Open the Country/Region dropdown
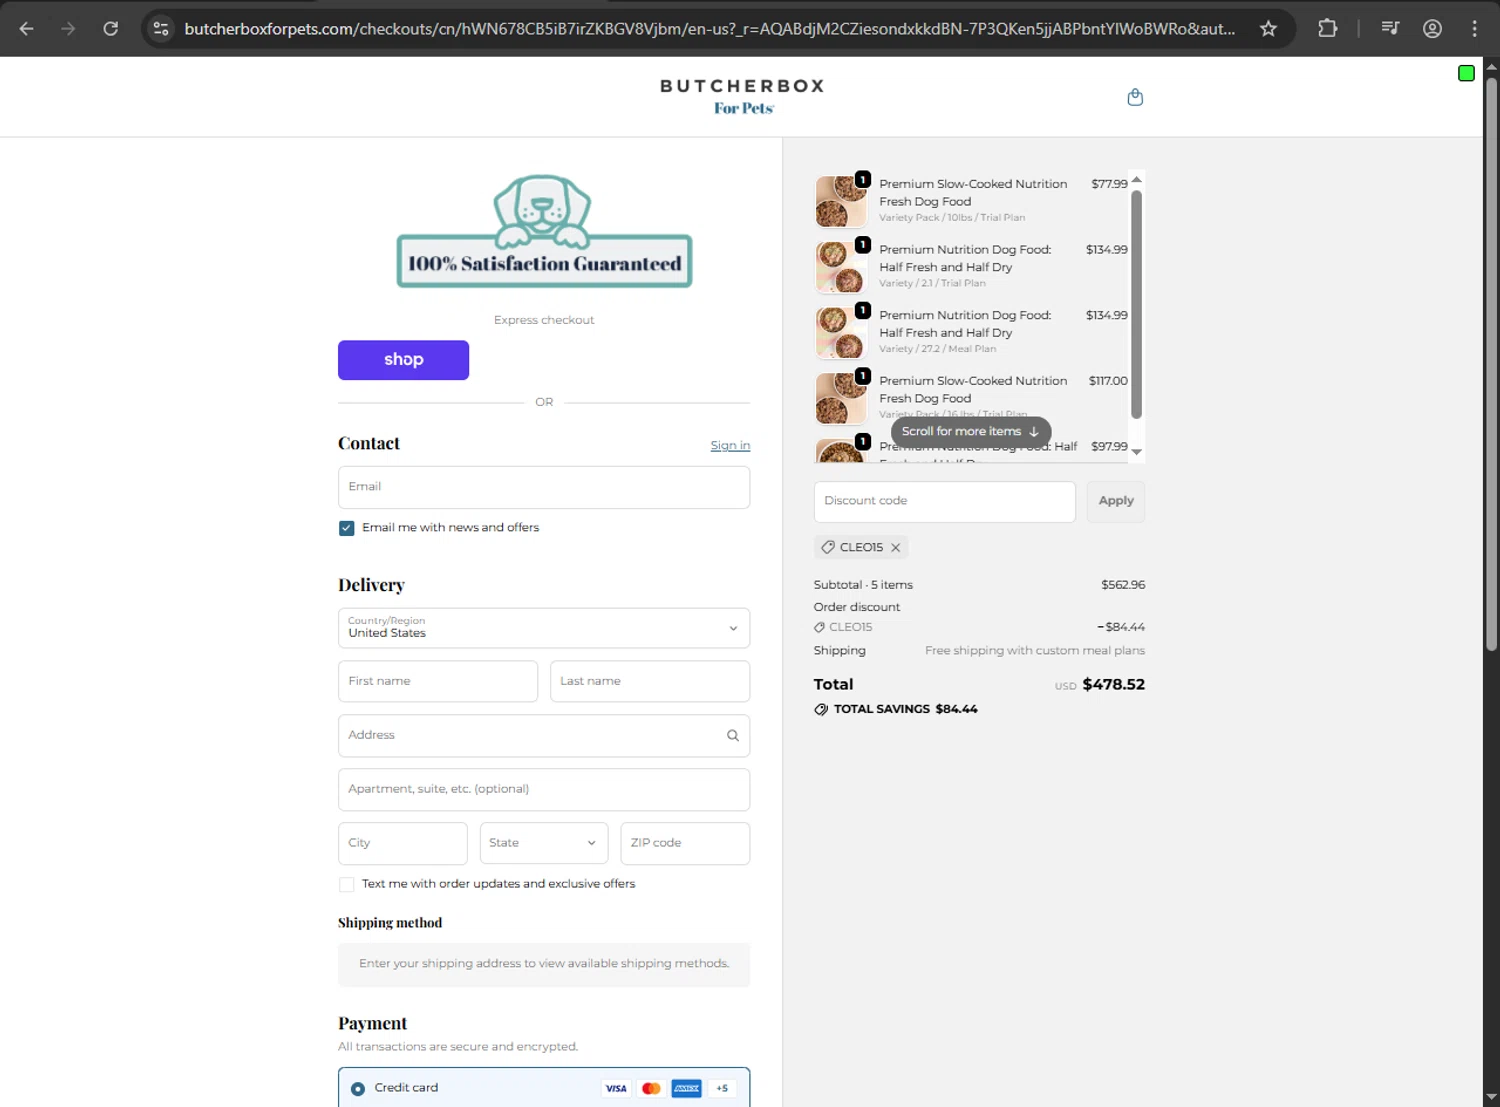This screenshot has width=1500, height=1107. point(544,628)
